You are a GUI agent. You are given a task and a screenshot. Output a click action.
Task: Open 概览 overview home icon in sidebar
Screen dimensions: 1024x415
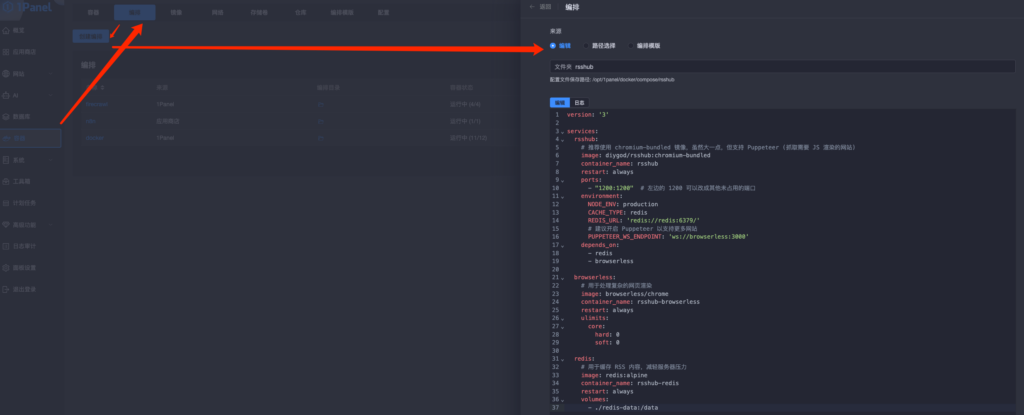tap(7, 30)
